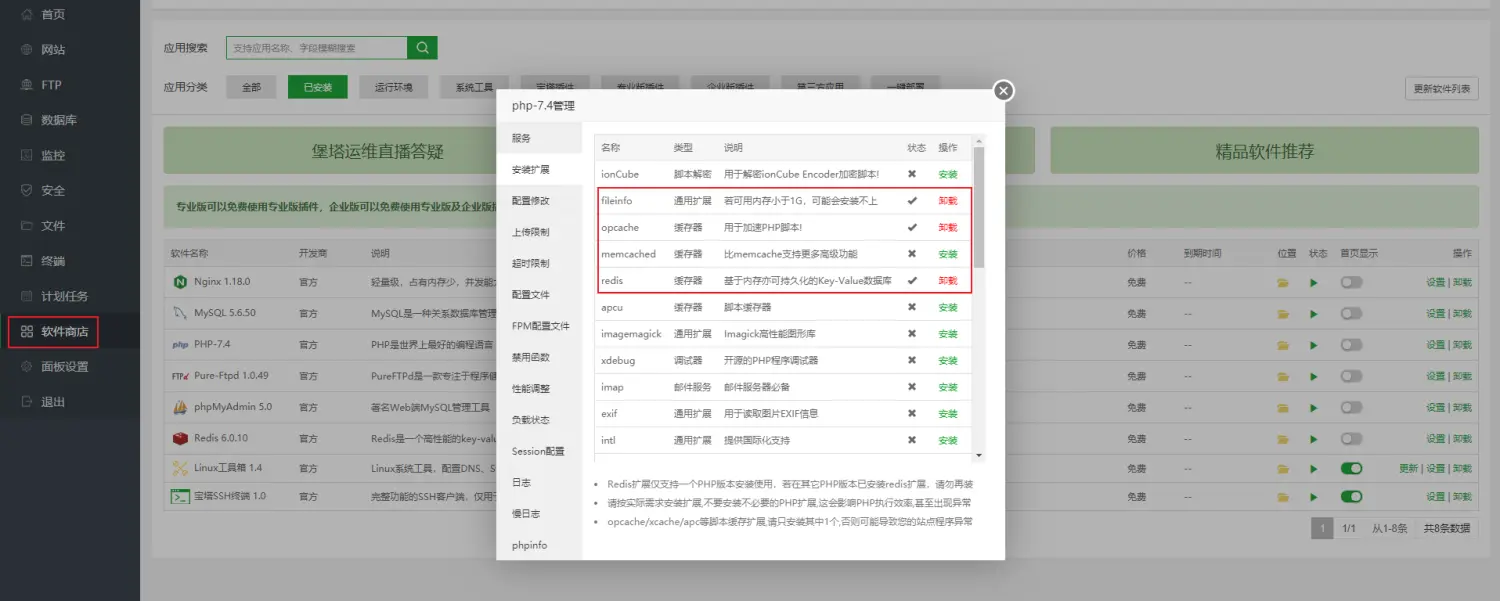Image resolution: width=1500 pixels, height=601 pixels.
Task: Open 配置修改 tab in PHP dialog
Action: point(539,201)
